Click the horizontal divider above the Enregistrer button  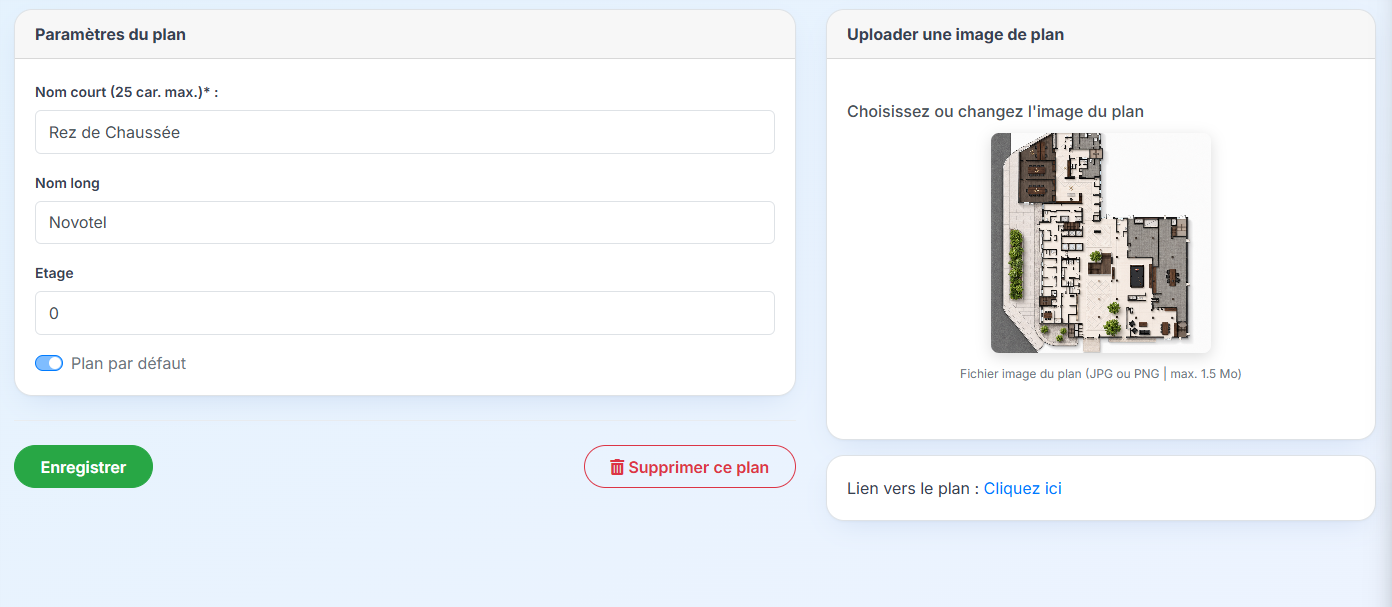pyautogui.click(x=405, y=421)
